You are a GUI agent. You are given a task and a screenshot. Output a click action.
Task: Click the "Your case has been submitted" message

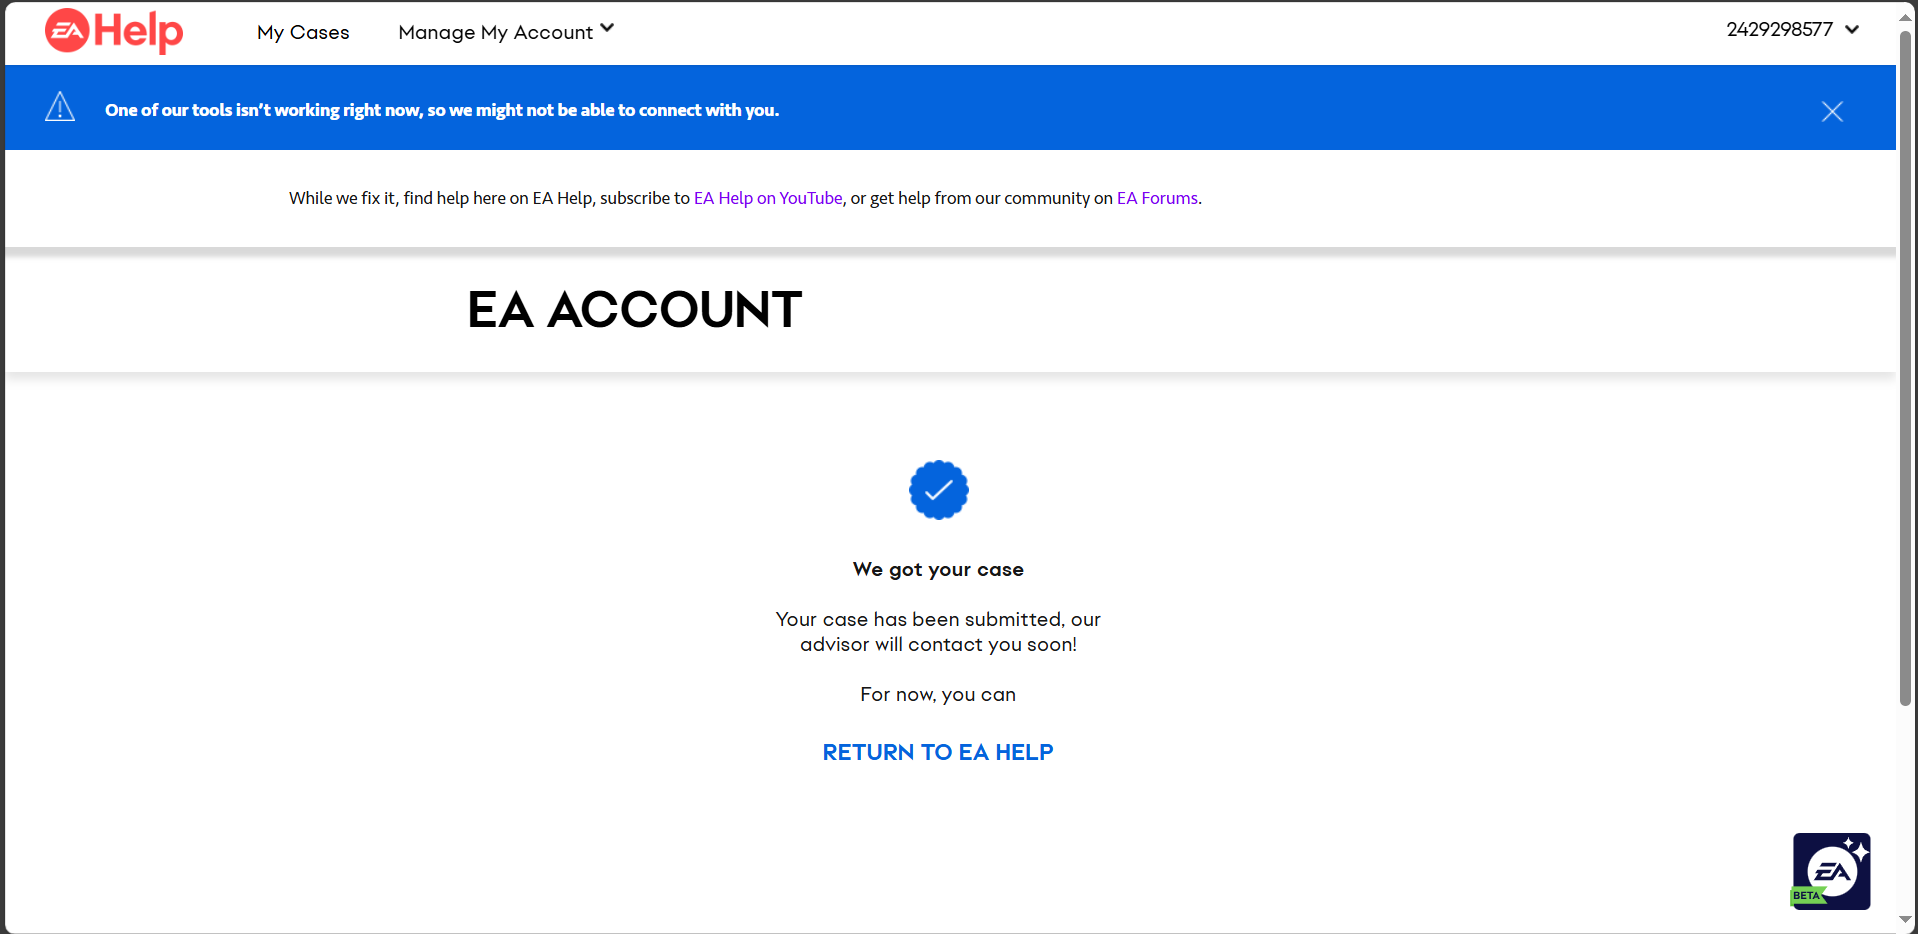tap(938, 632)
